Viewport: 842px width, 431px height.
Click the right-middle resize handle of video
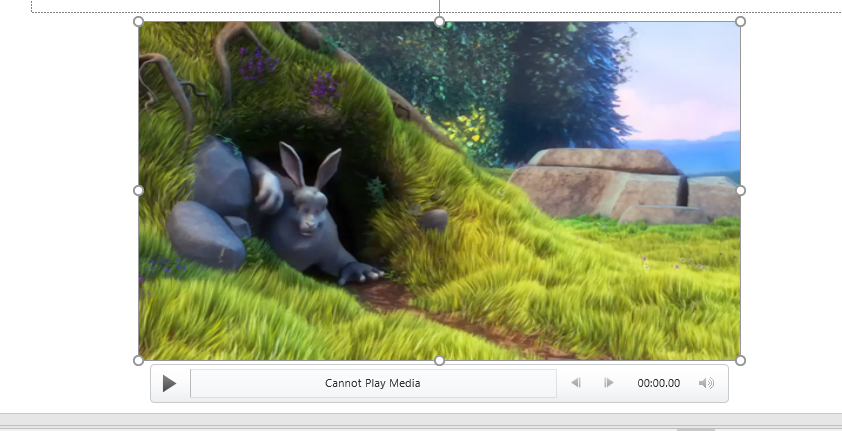pyautogui.click(x=741, y=191)
